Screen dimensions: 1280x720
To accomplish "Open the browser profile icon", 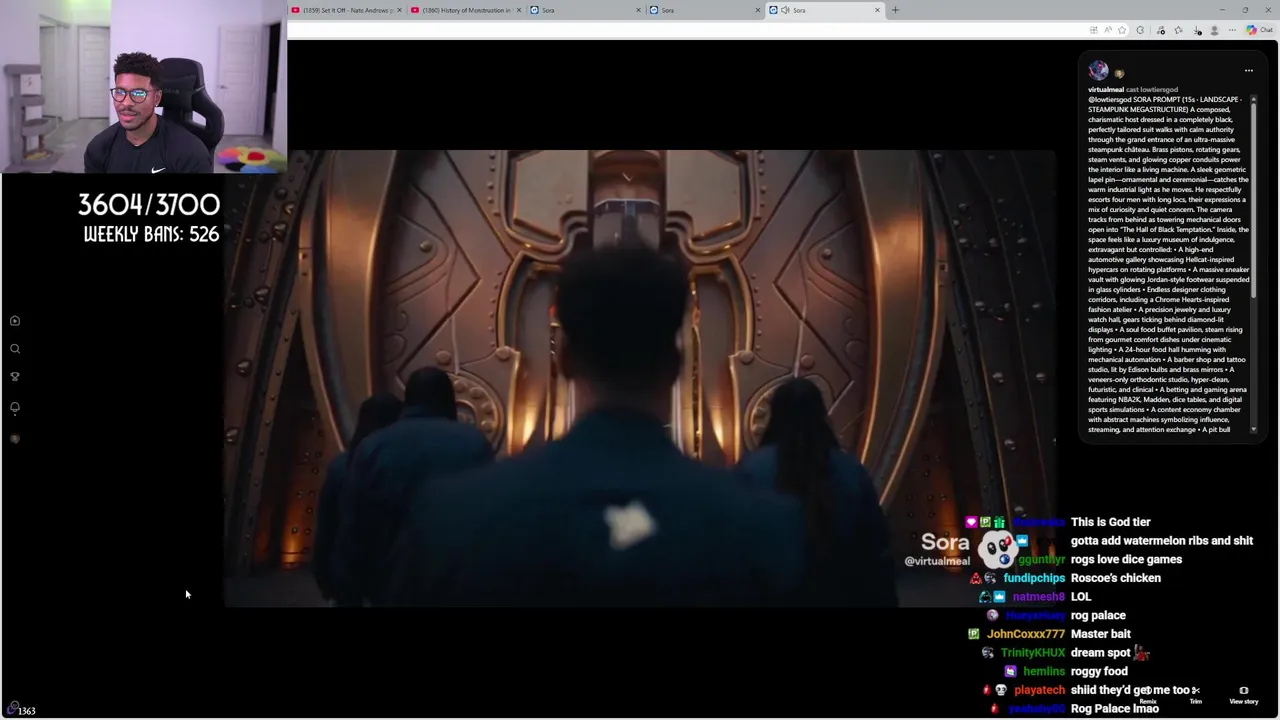I will click(1215, 30).
